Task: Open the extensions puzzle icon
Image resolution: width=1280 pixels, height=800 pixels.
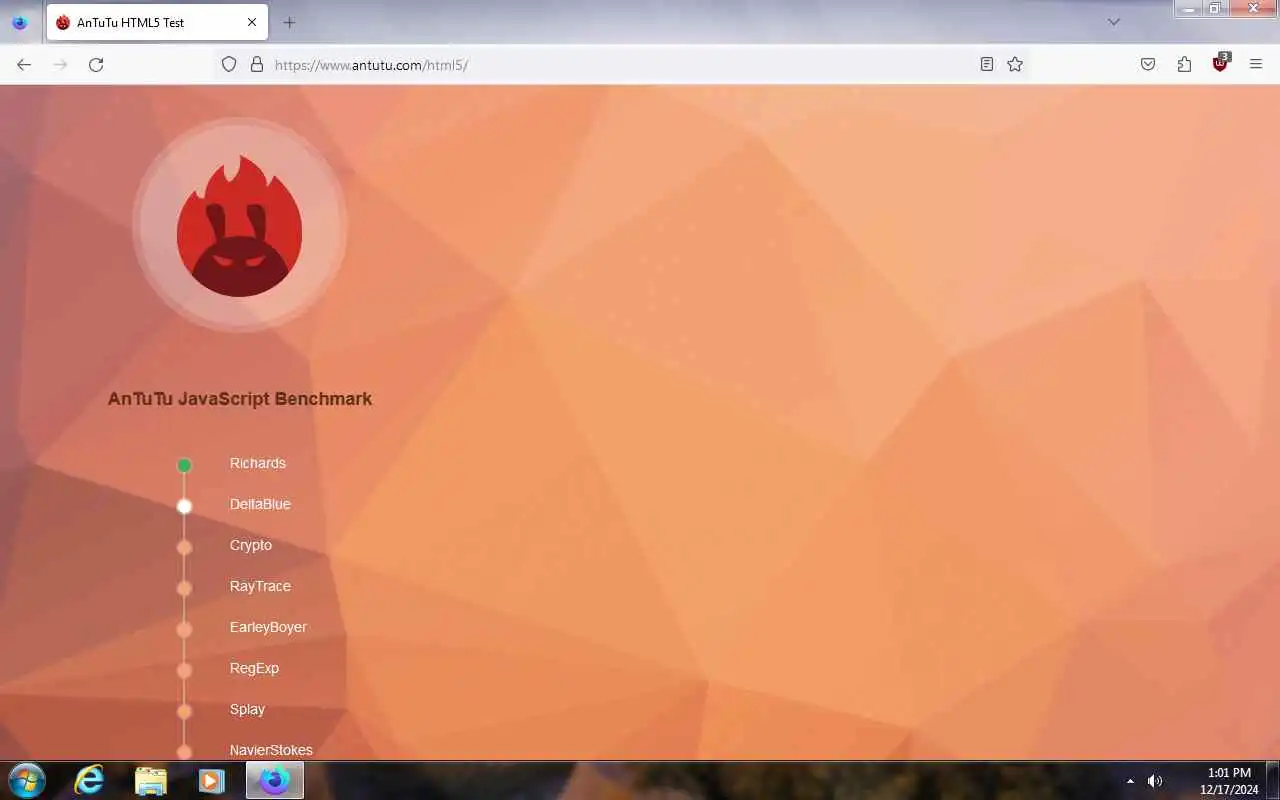Action: [1184, 64]
